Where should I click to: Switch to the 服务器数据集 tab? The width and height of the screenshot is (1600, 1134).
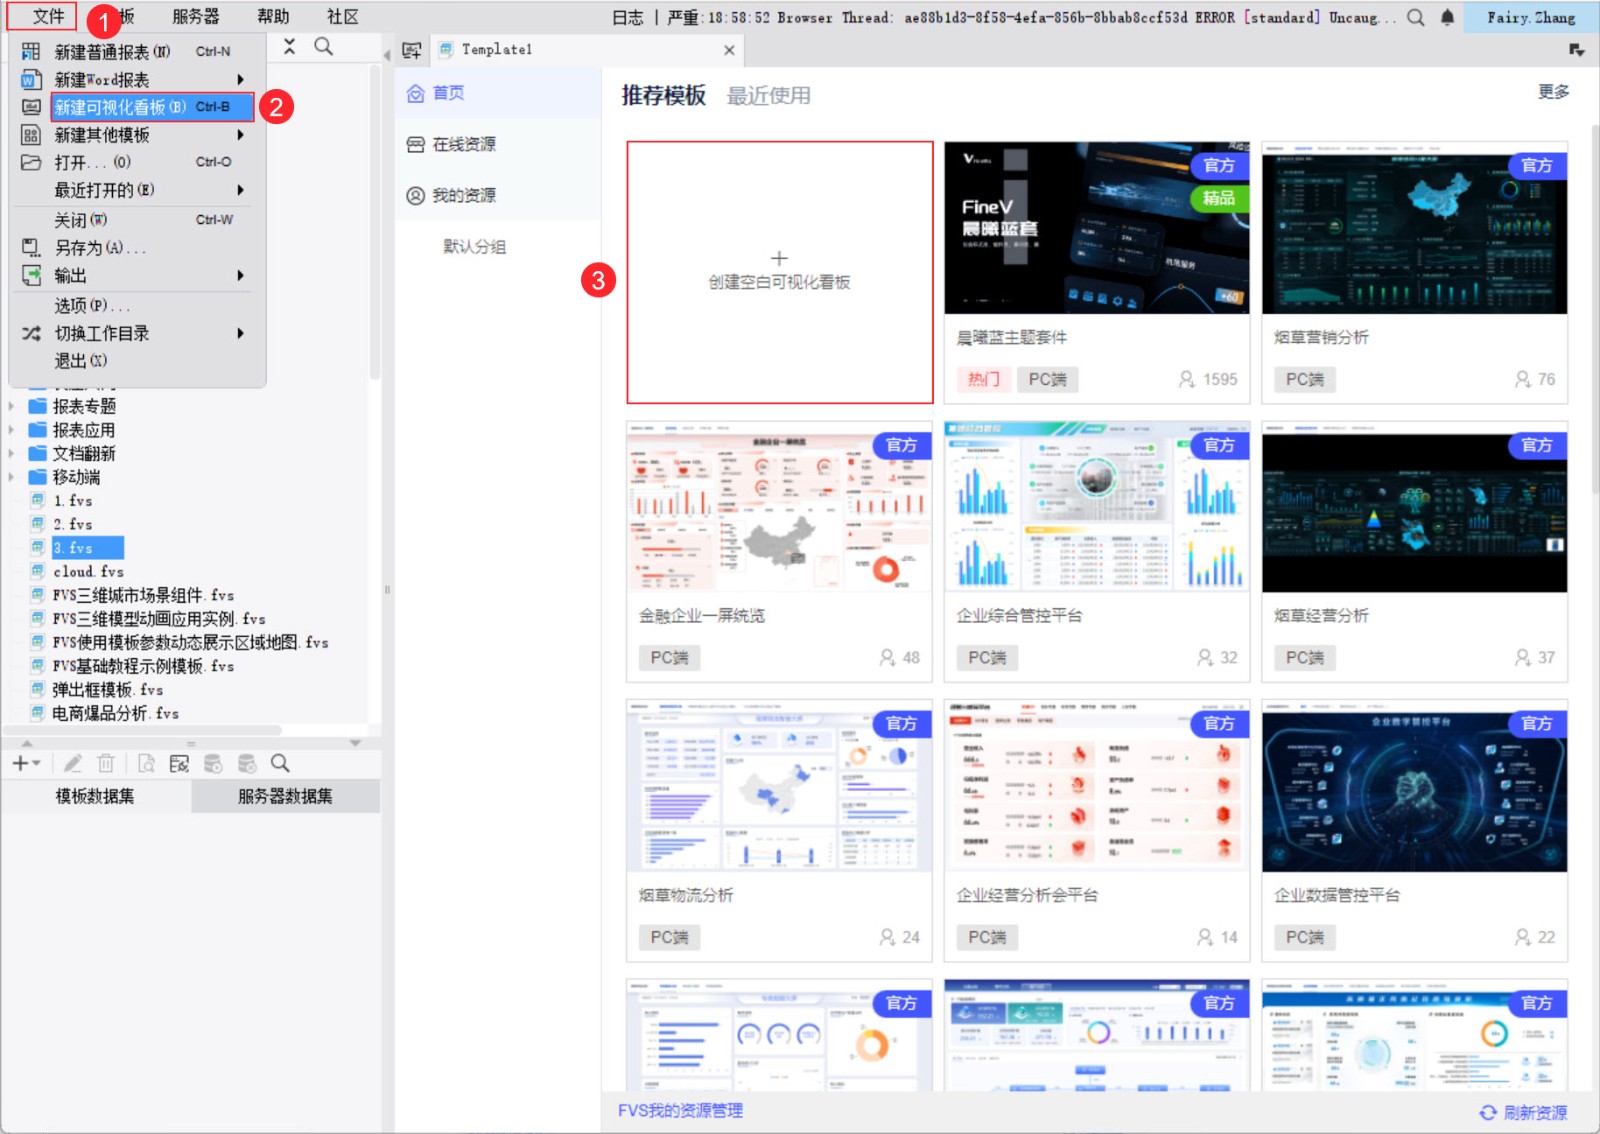[285, 796]
